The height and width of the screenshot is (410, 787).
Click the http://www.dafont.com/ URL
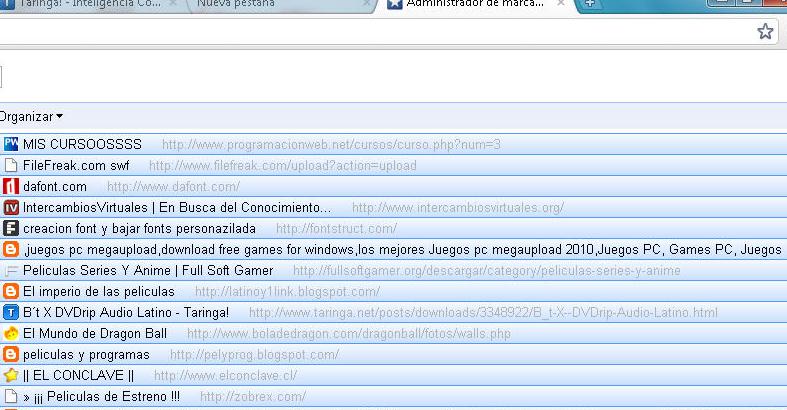click(173, 187)
